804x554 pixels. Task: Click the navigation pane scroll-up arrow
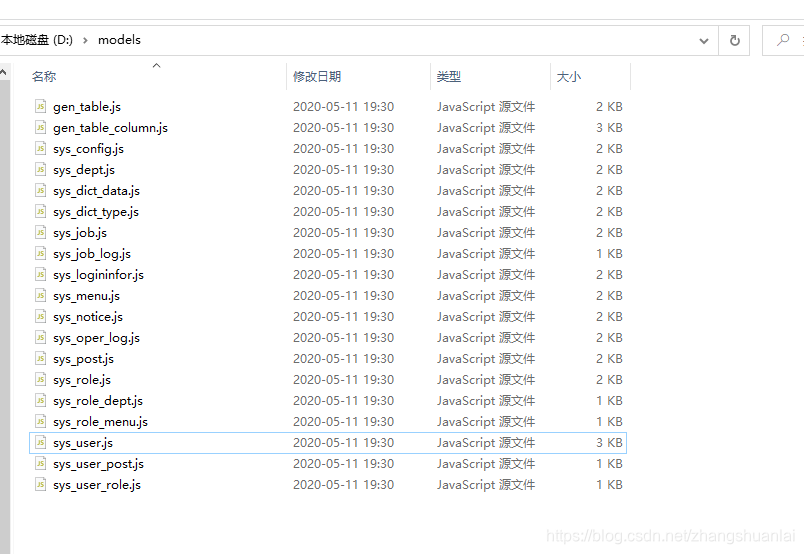click(3, 72)
